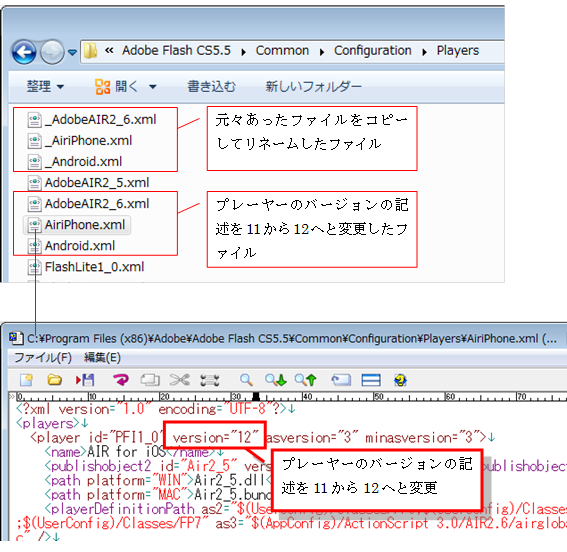Click Find Next magnifier with down arrow
Viewport: 567px width, 552px height.
pos(276,380)
